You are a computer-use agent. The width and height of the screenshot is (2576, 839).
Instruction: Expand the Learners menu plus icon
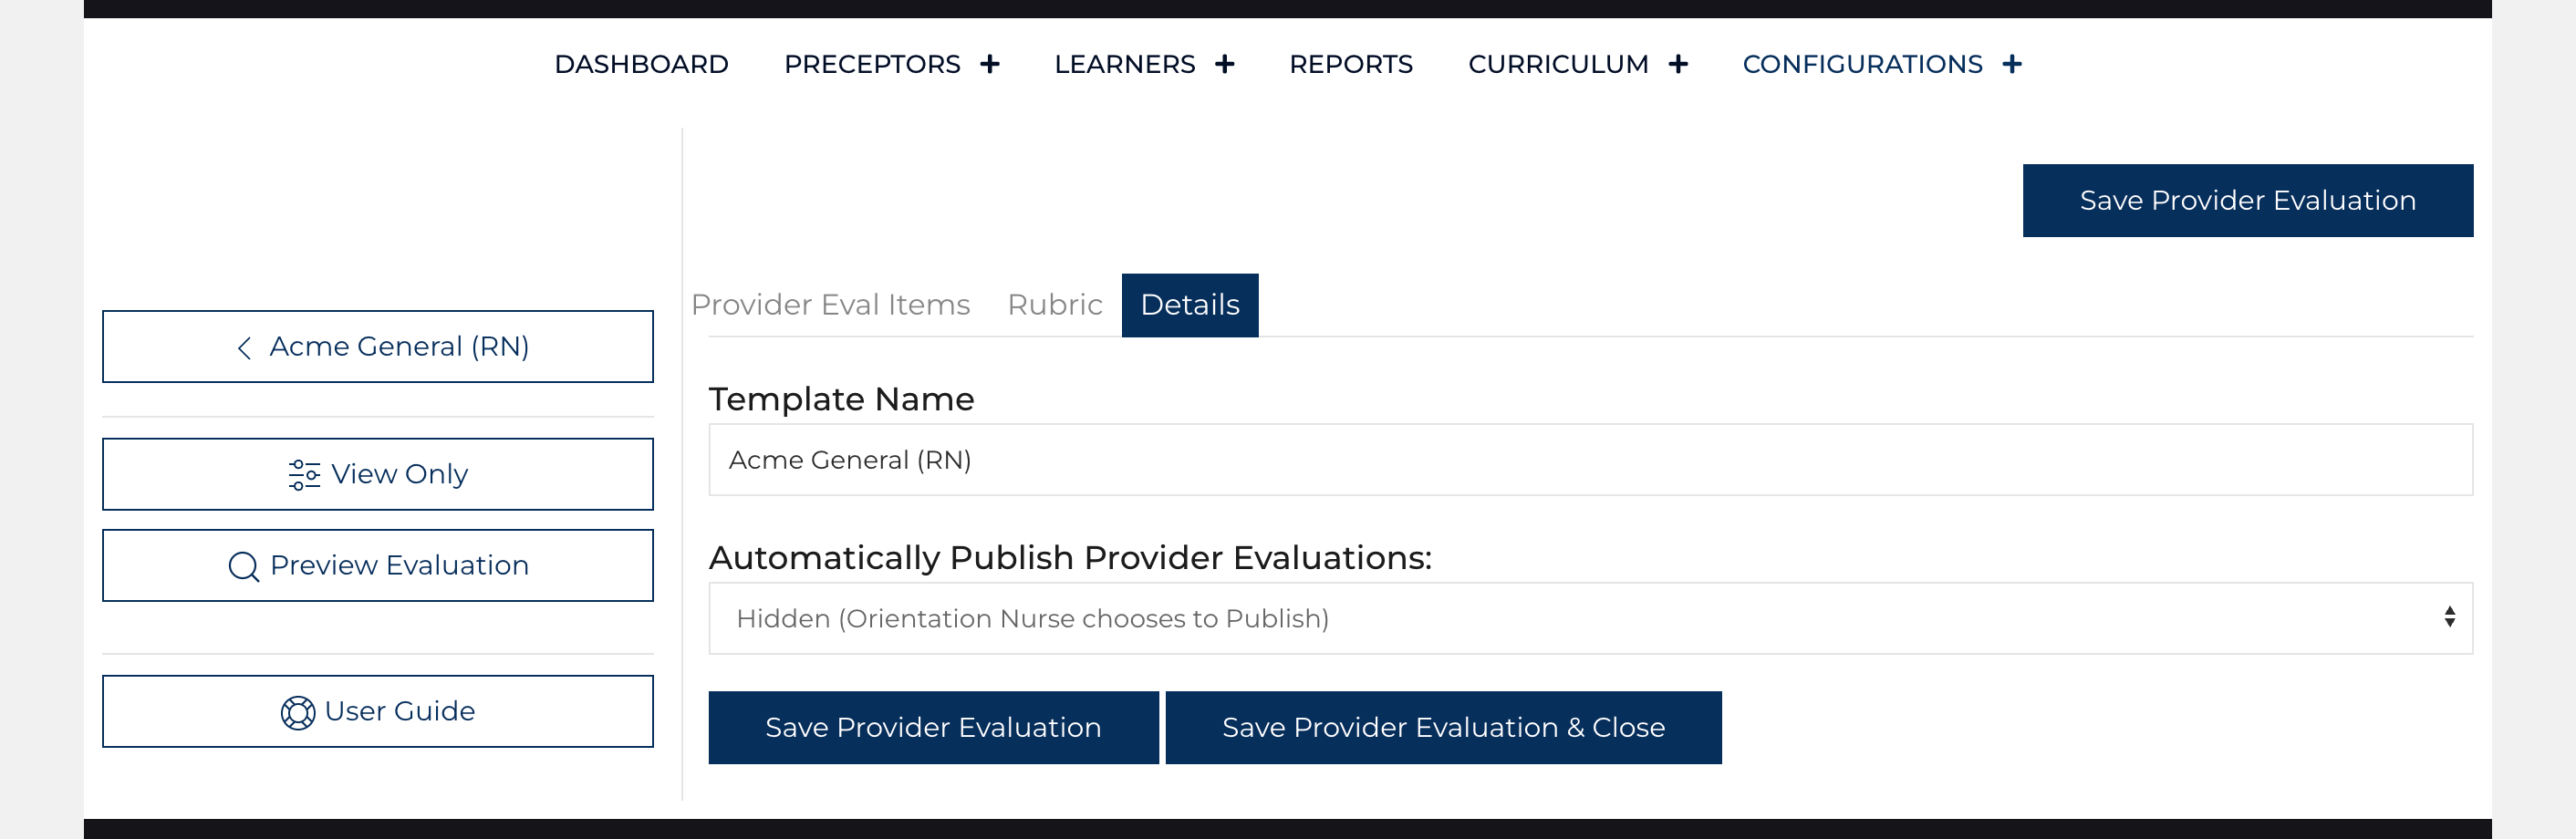[1224, 64]
